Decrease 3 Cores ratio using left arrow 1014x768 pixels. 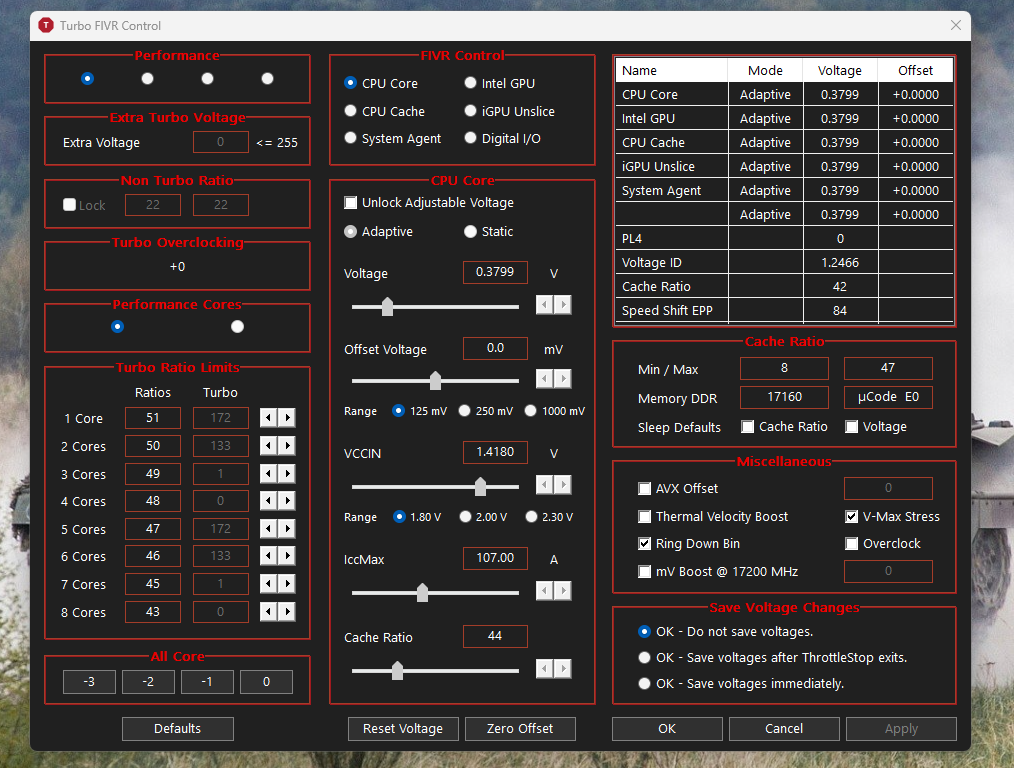point(268,474)
